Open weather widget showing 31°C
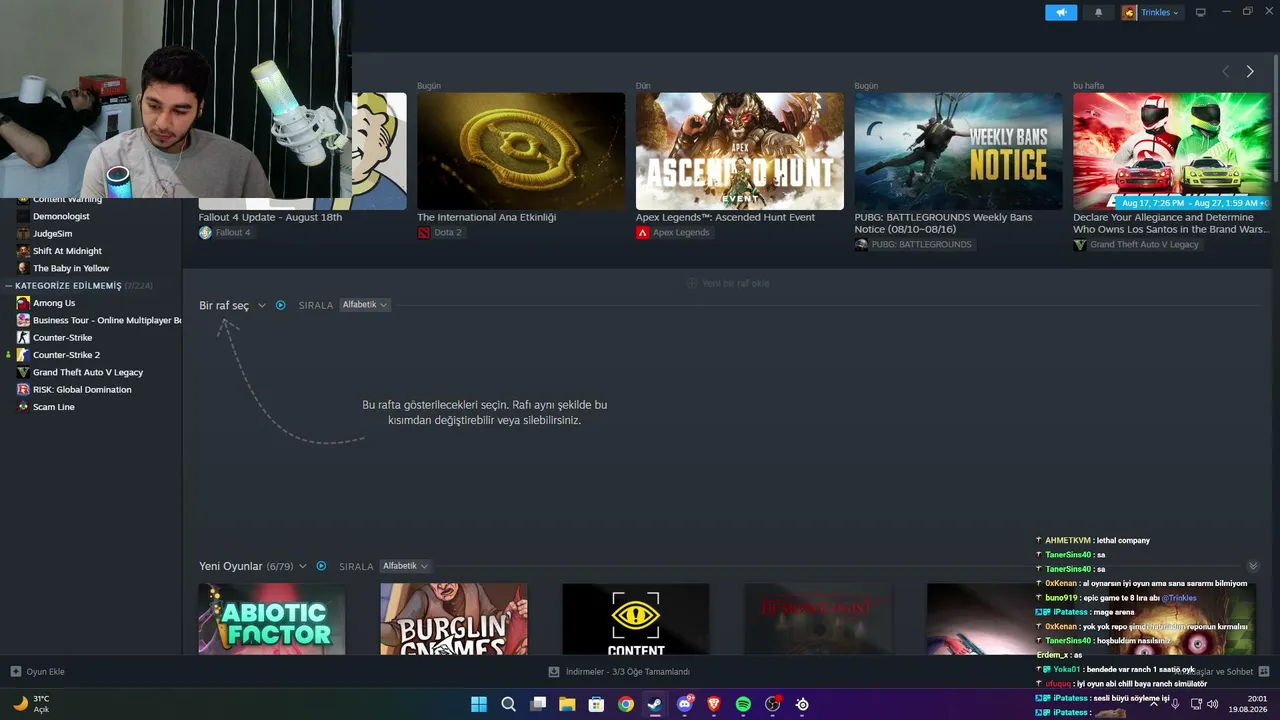1280x720 pixels. pyautogui.click(x=31, y=704)
